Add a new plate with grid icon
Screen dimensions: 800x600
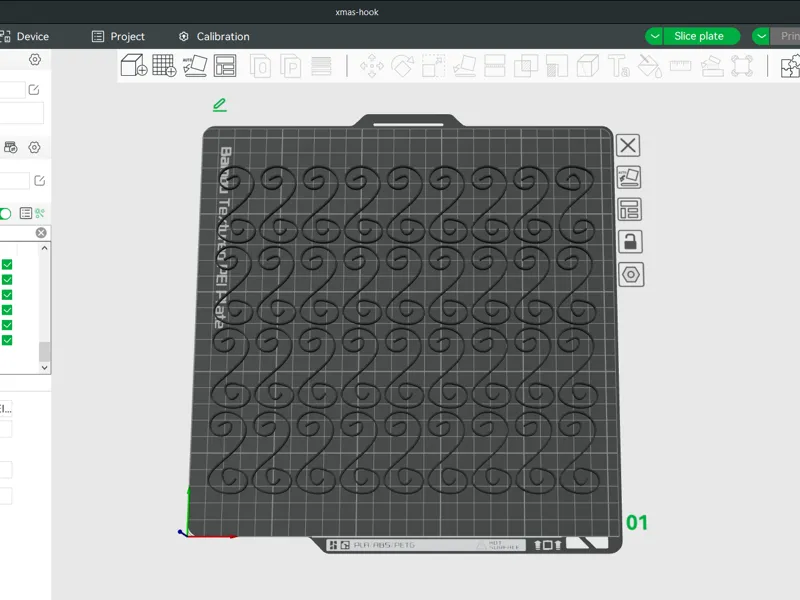coord(164,66)
